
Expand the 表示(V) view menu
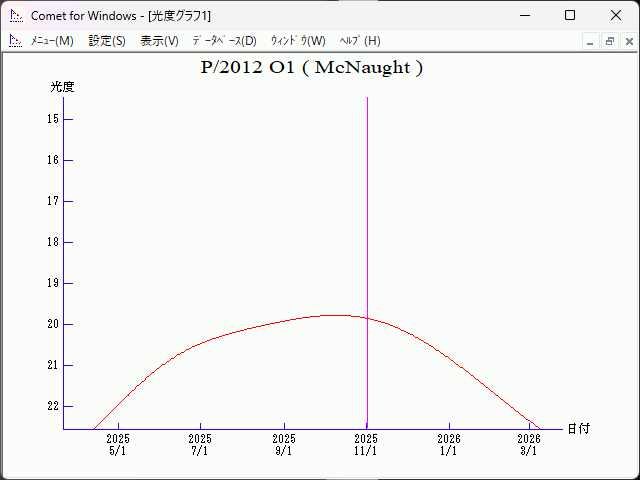(x=159, y=41)
